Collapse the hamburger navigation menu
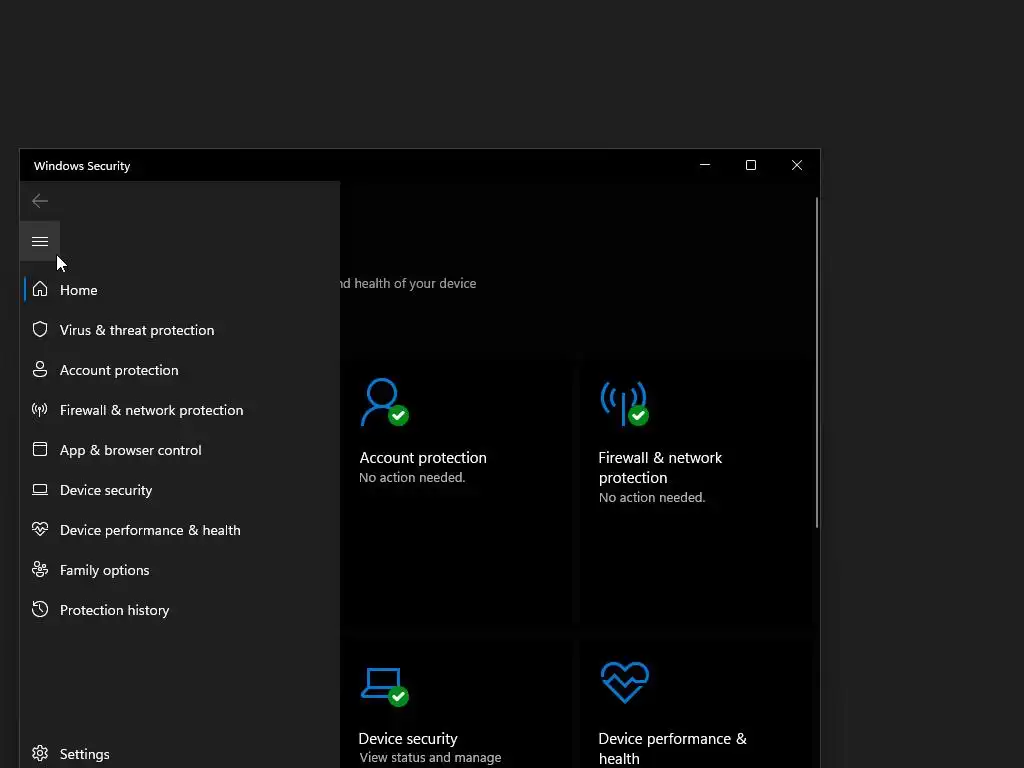This screenshot has width=1024, height=768. (40, 242)
